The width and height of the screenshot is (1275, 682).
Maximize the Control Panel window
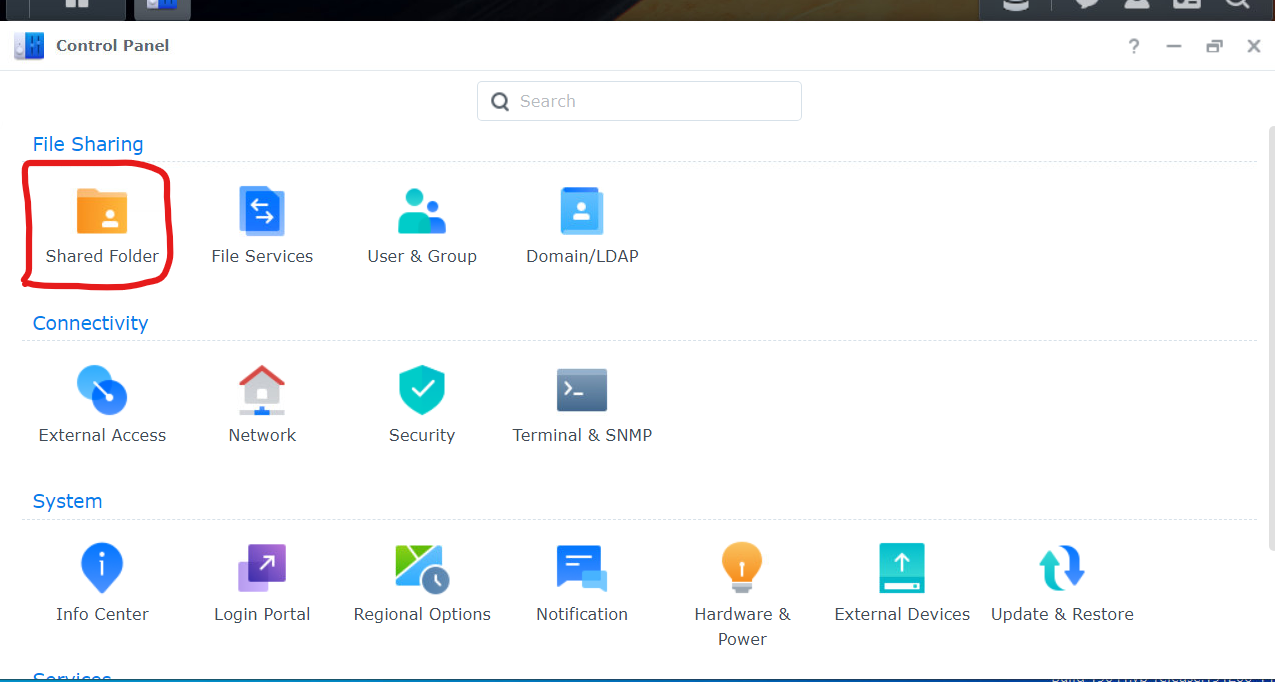[x=1214, y=46]
